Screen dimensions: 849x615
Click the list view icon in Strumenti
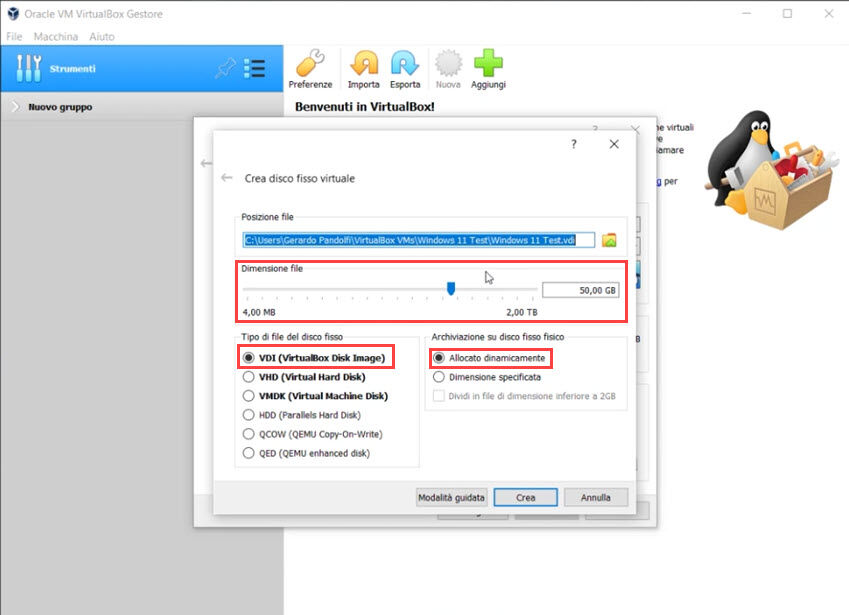click(x=255, y=69)
